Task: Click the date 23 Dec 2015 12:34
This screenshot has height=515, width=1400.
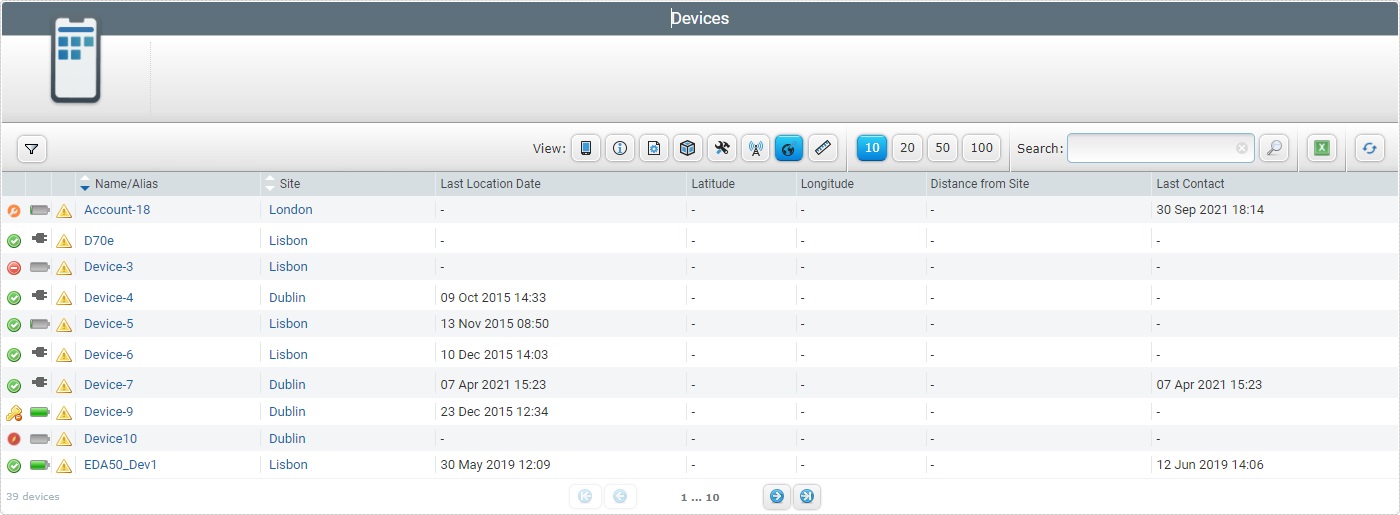Action: coord(495,412)
